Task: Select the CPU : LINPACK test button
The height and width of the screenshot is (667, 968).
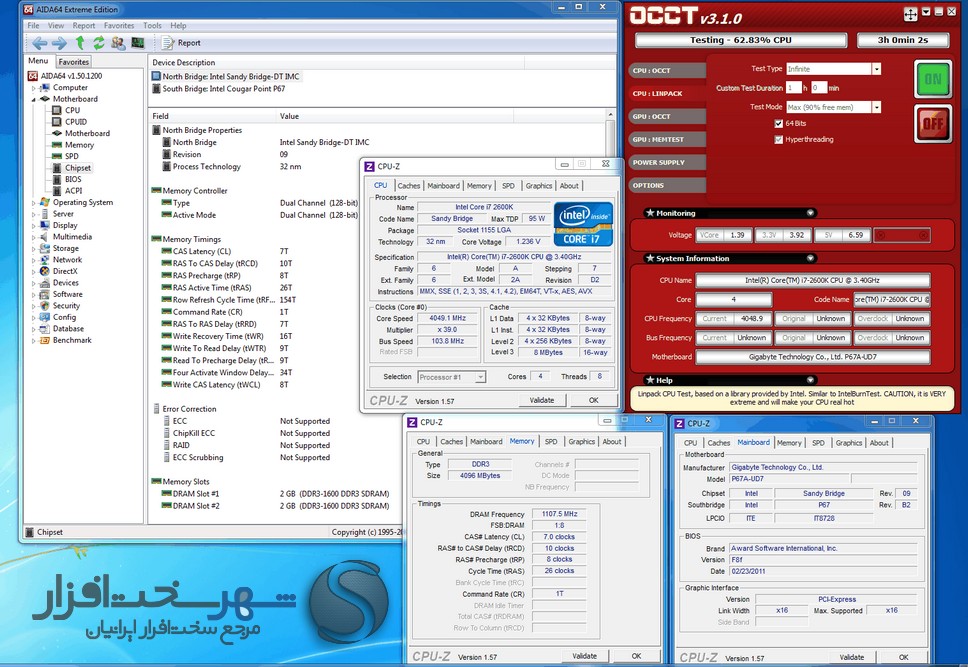Action: point(667,93)
